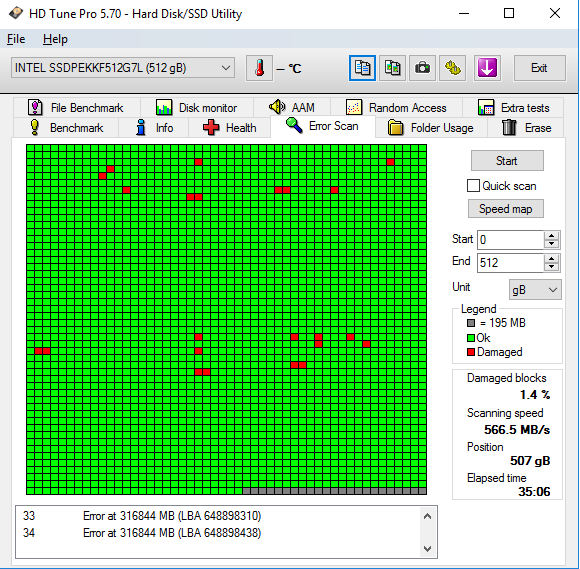The height and width of the screenshot is (569, 580).
Task: Save screenshot using the camera icon
Action: tap(422, 68)
